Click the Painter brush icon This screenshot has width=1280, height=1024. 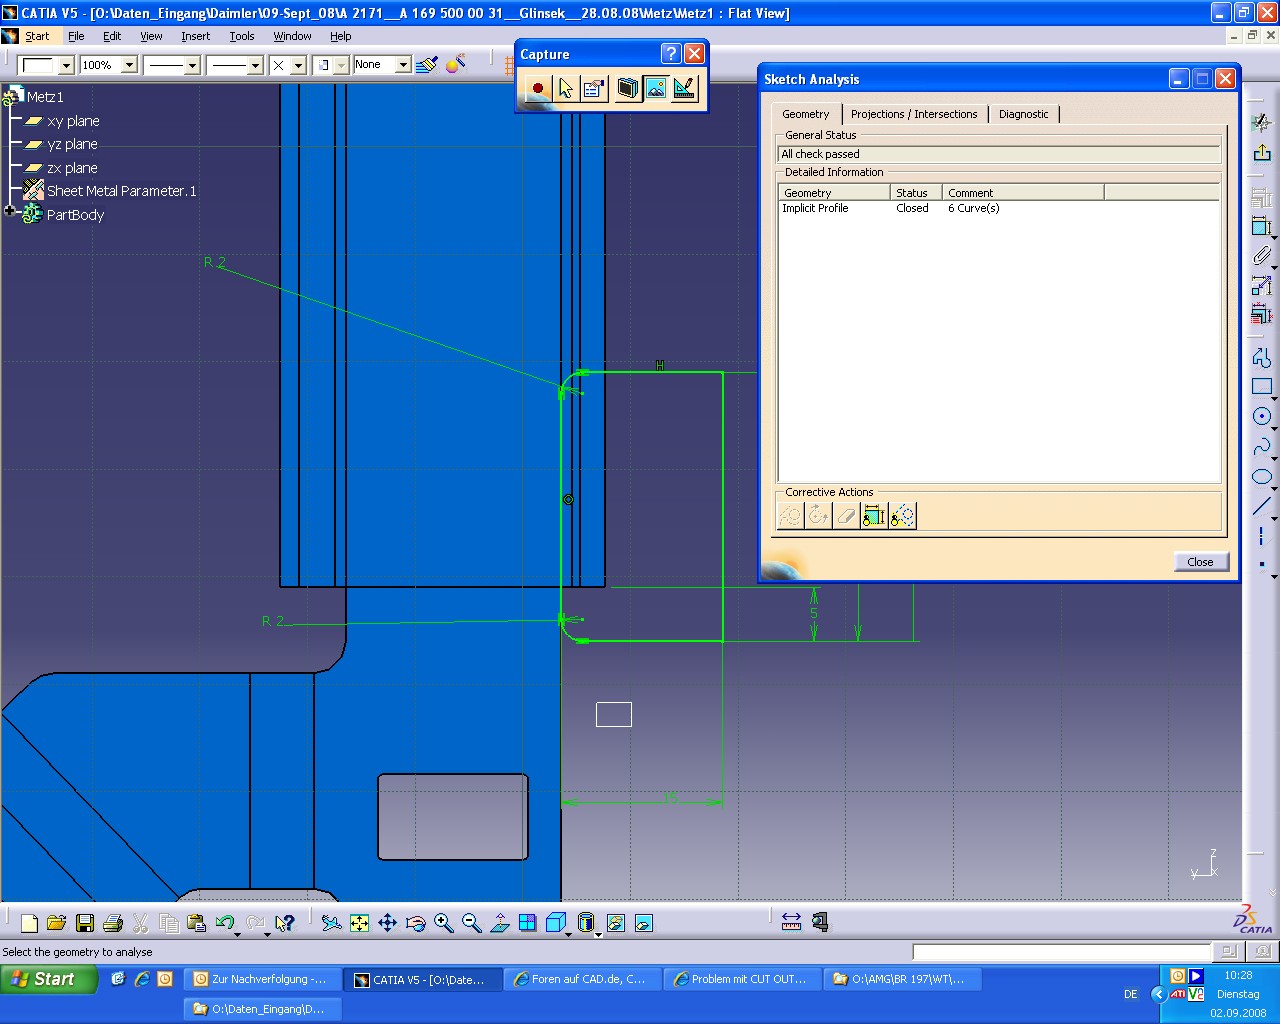coord(427,65)
